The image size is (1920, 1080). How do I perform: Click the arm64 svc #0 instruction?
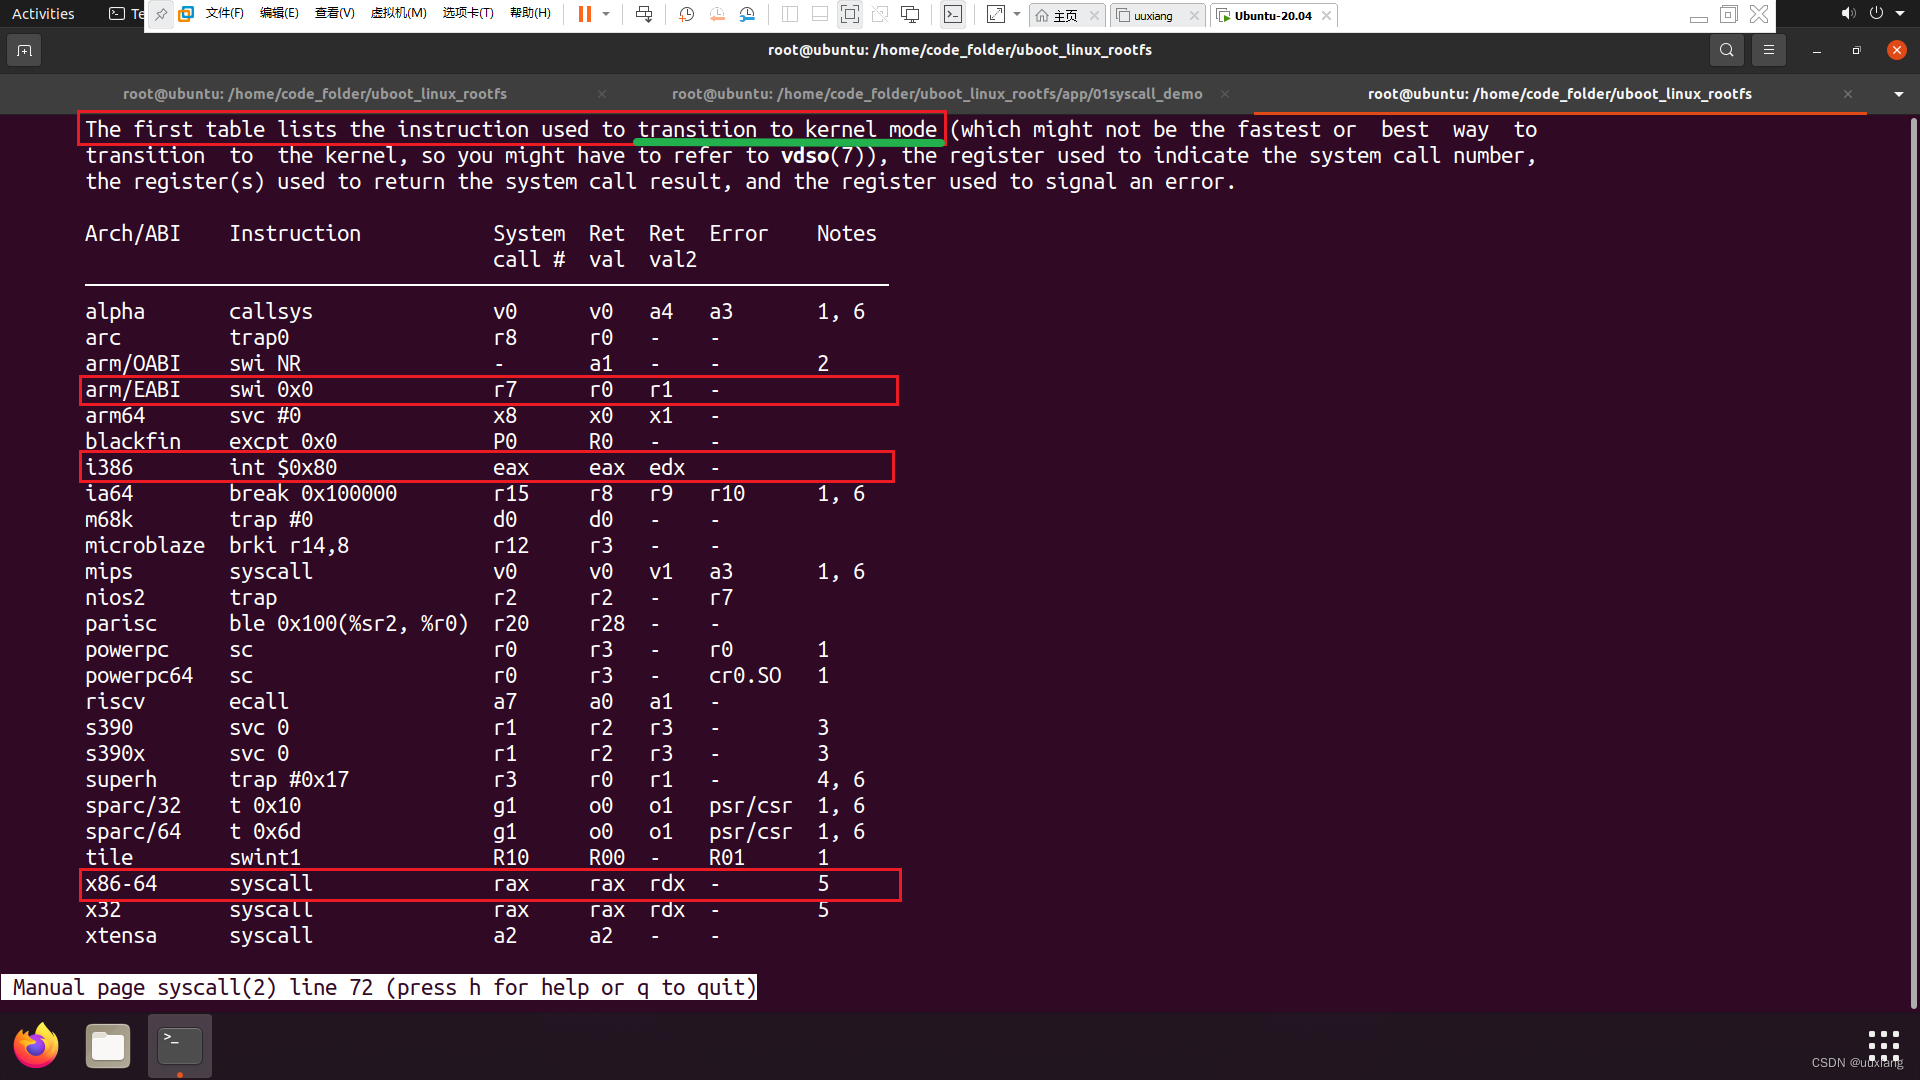(x=265, y=416)
